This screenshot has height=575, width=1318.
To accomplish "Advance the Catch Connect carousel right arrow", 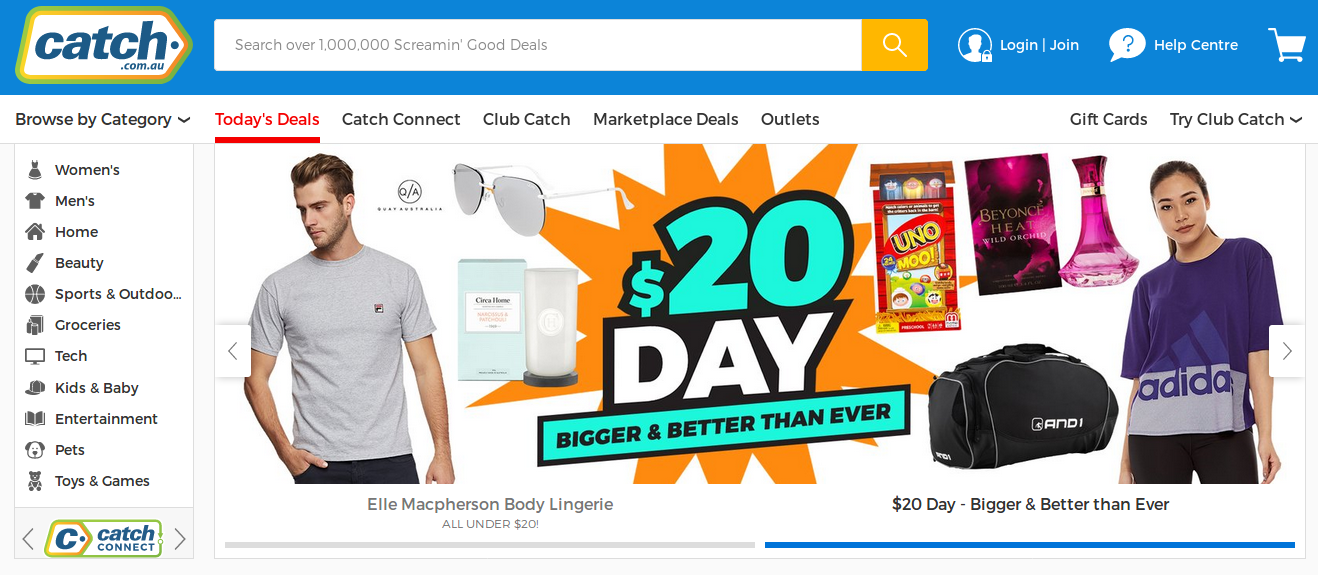I will tap(180, 539).
